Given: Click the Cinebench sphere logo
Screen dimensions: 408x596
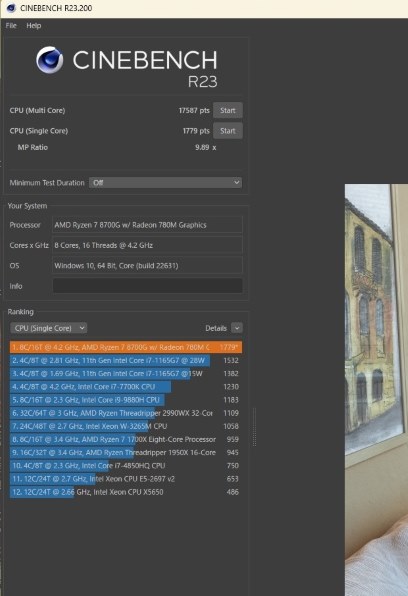Looking at the screenshot, I should (49, 60).
